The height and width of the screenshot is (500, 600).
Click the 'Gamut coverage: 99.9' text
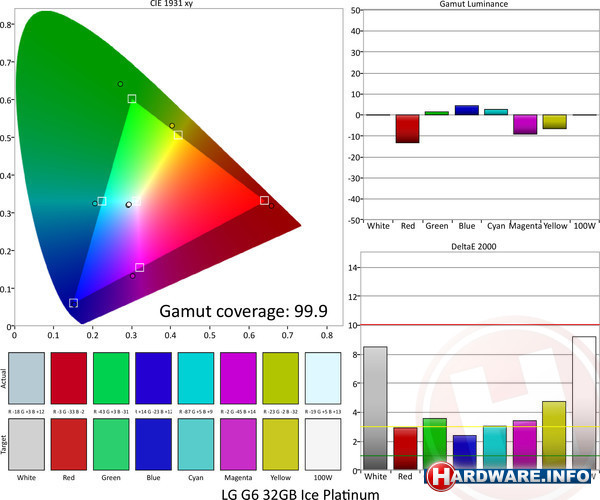[x=243, y=311]
